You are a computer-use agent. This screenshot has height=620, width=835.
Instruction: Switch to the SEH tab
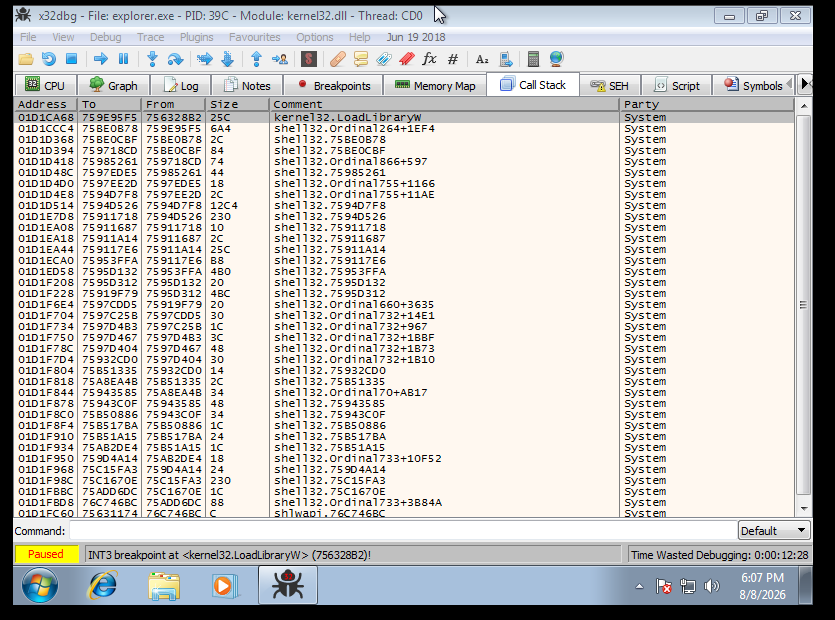[609, 86]
